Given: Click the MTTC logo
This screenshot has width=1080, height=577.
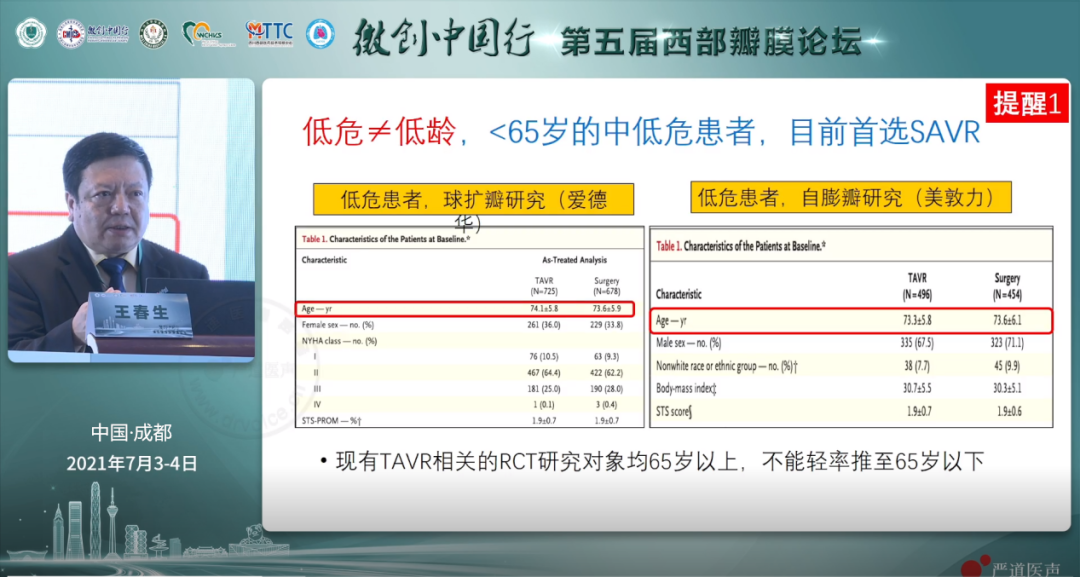Looking at the screenshot, I should pyautogui.click(x=269, y=33).
